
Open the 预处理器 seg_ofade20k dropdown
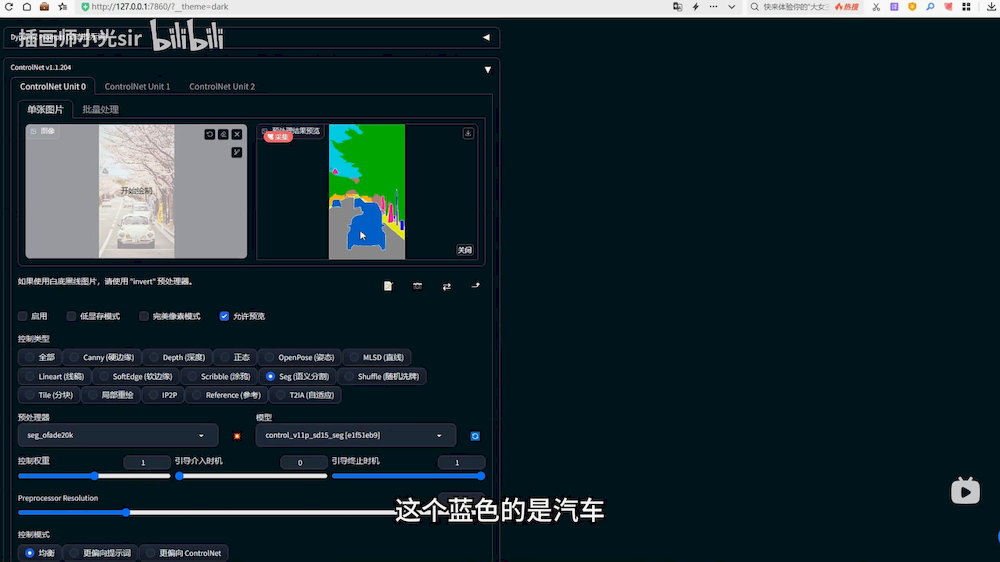[x=118, y=436]
